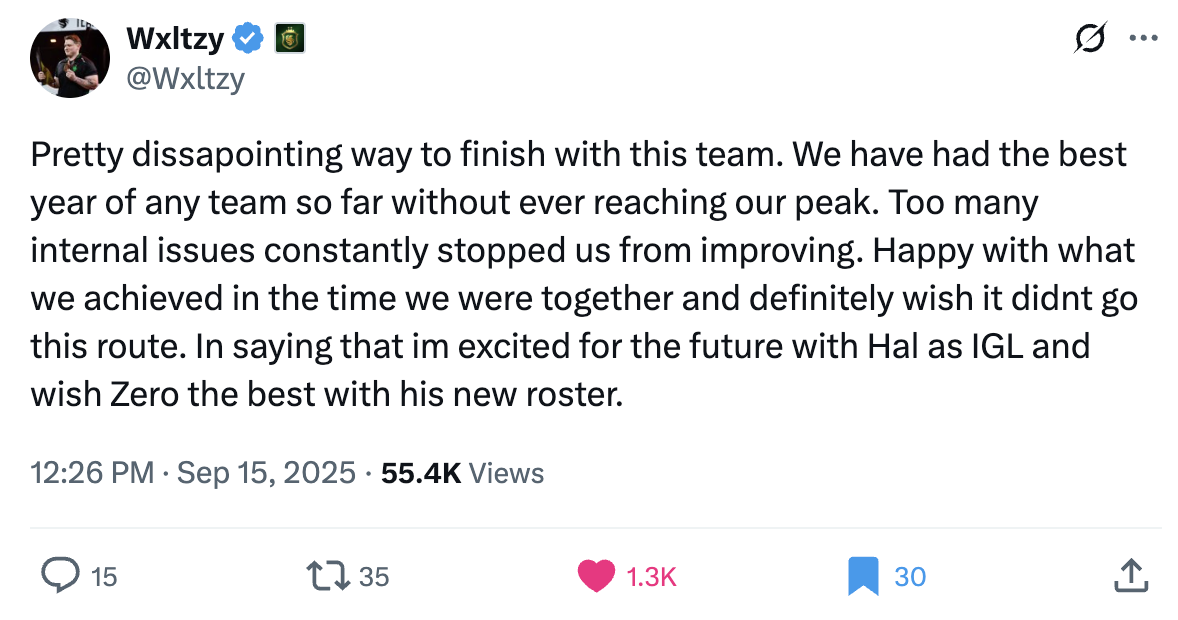Open Wxltzy's profile avatar photo

70,58
